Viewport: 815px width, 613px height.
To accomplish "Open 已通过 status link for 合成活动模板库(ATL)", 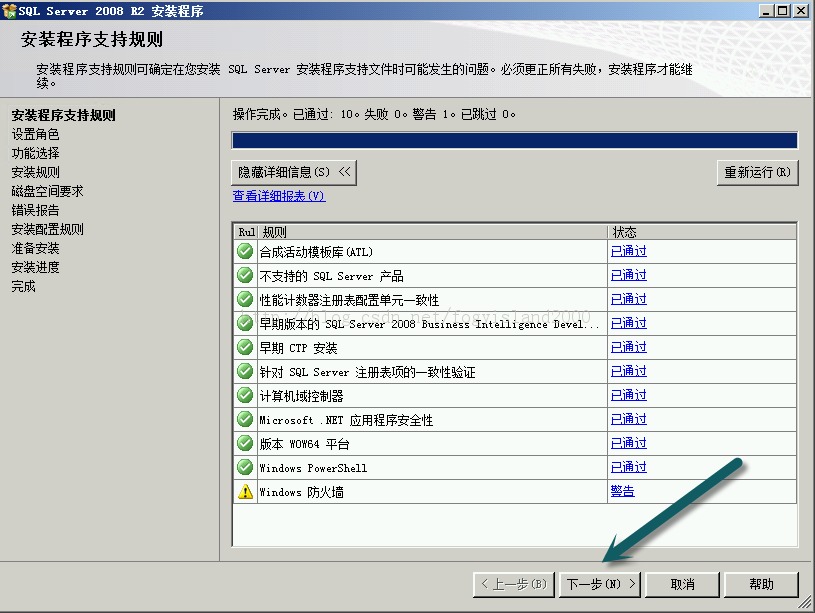I will [628, 252].
